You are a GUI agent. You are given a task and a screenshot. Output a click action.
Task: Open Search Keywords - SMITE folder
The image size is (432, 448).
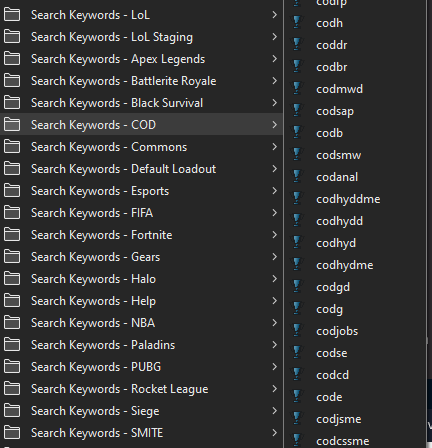coord(141,433)
